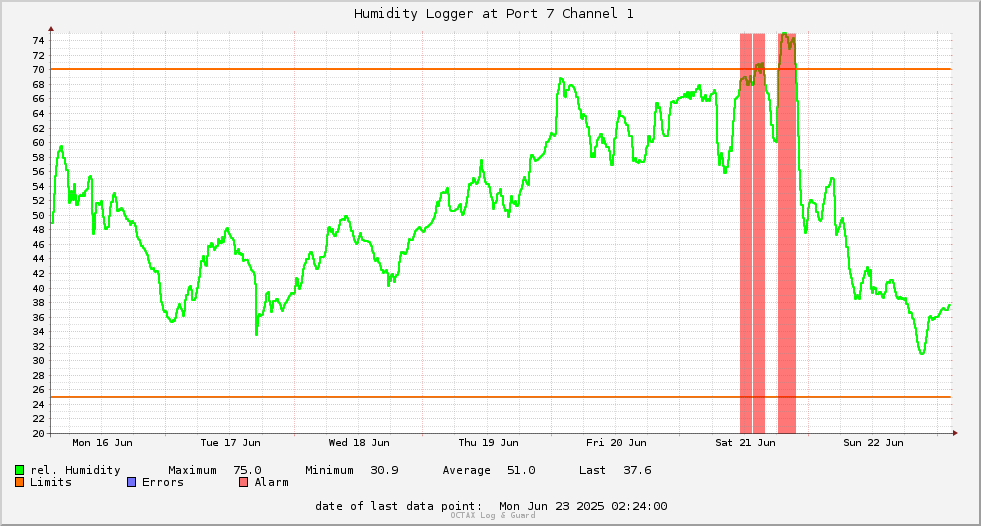This screenshot has height=526, width=981.
Task: Click the orange Limits legend swatch
Action: coord(19,482)
